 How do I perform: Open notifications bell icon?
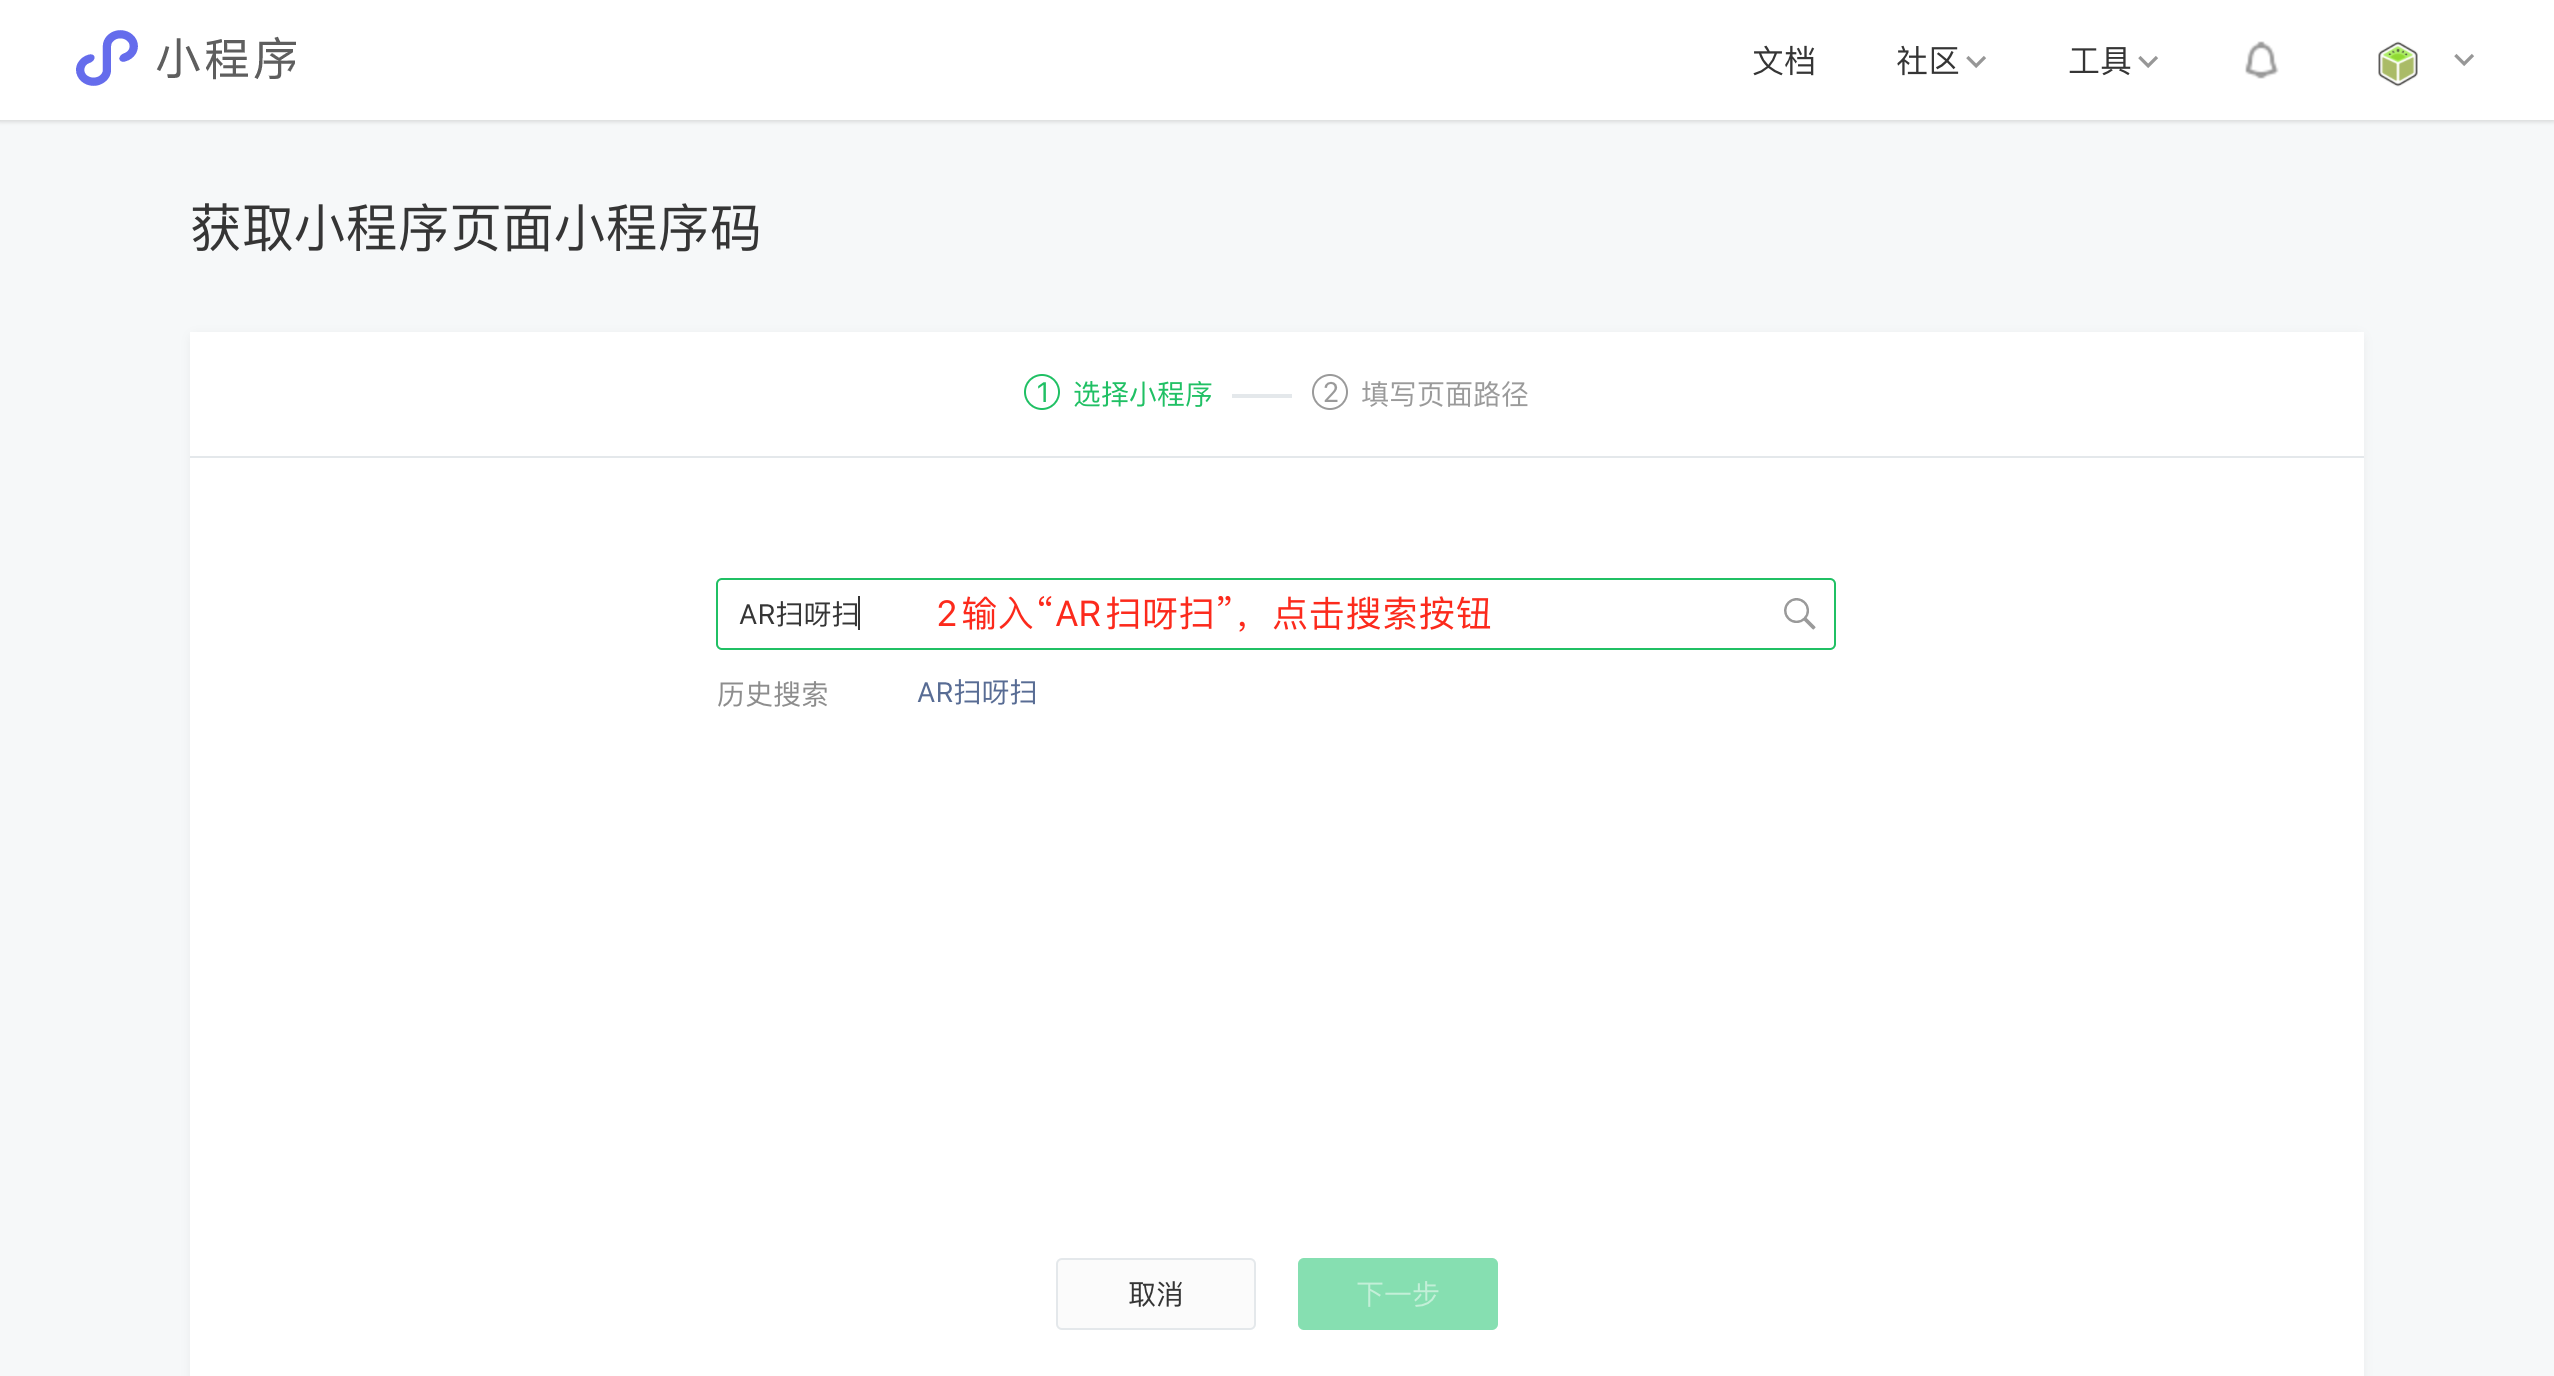point(2260,61)
